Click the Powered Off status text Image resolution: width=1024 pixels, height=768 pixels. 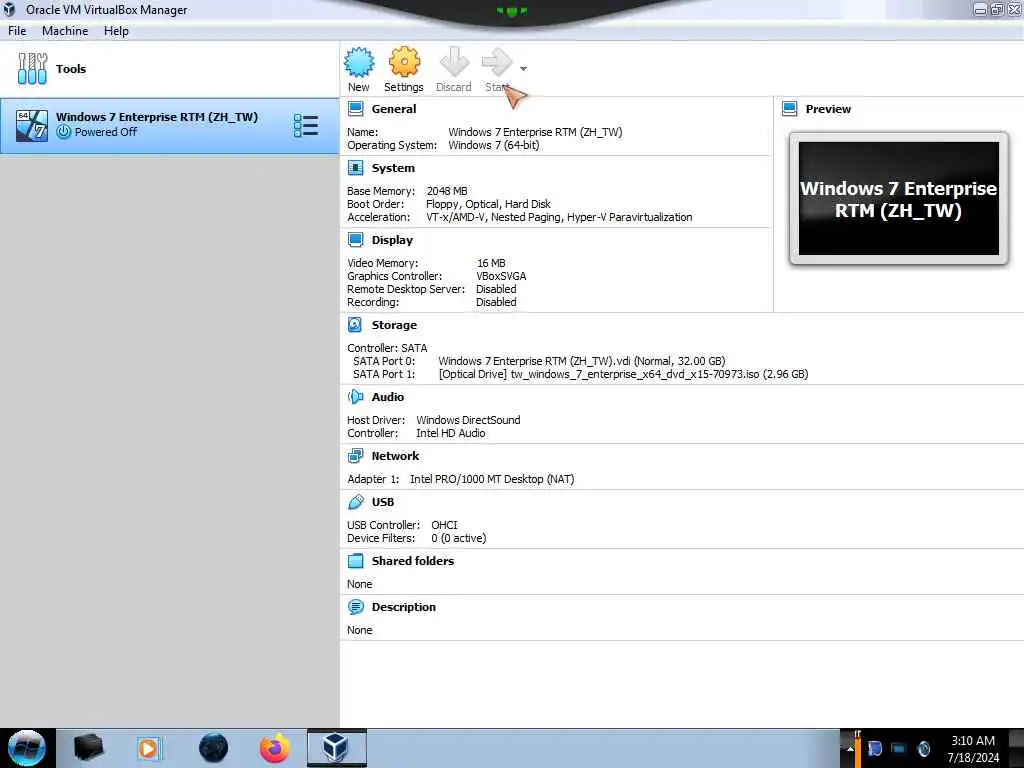tap(106, 132)
